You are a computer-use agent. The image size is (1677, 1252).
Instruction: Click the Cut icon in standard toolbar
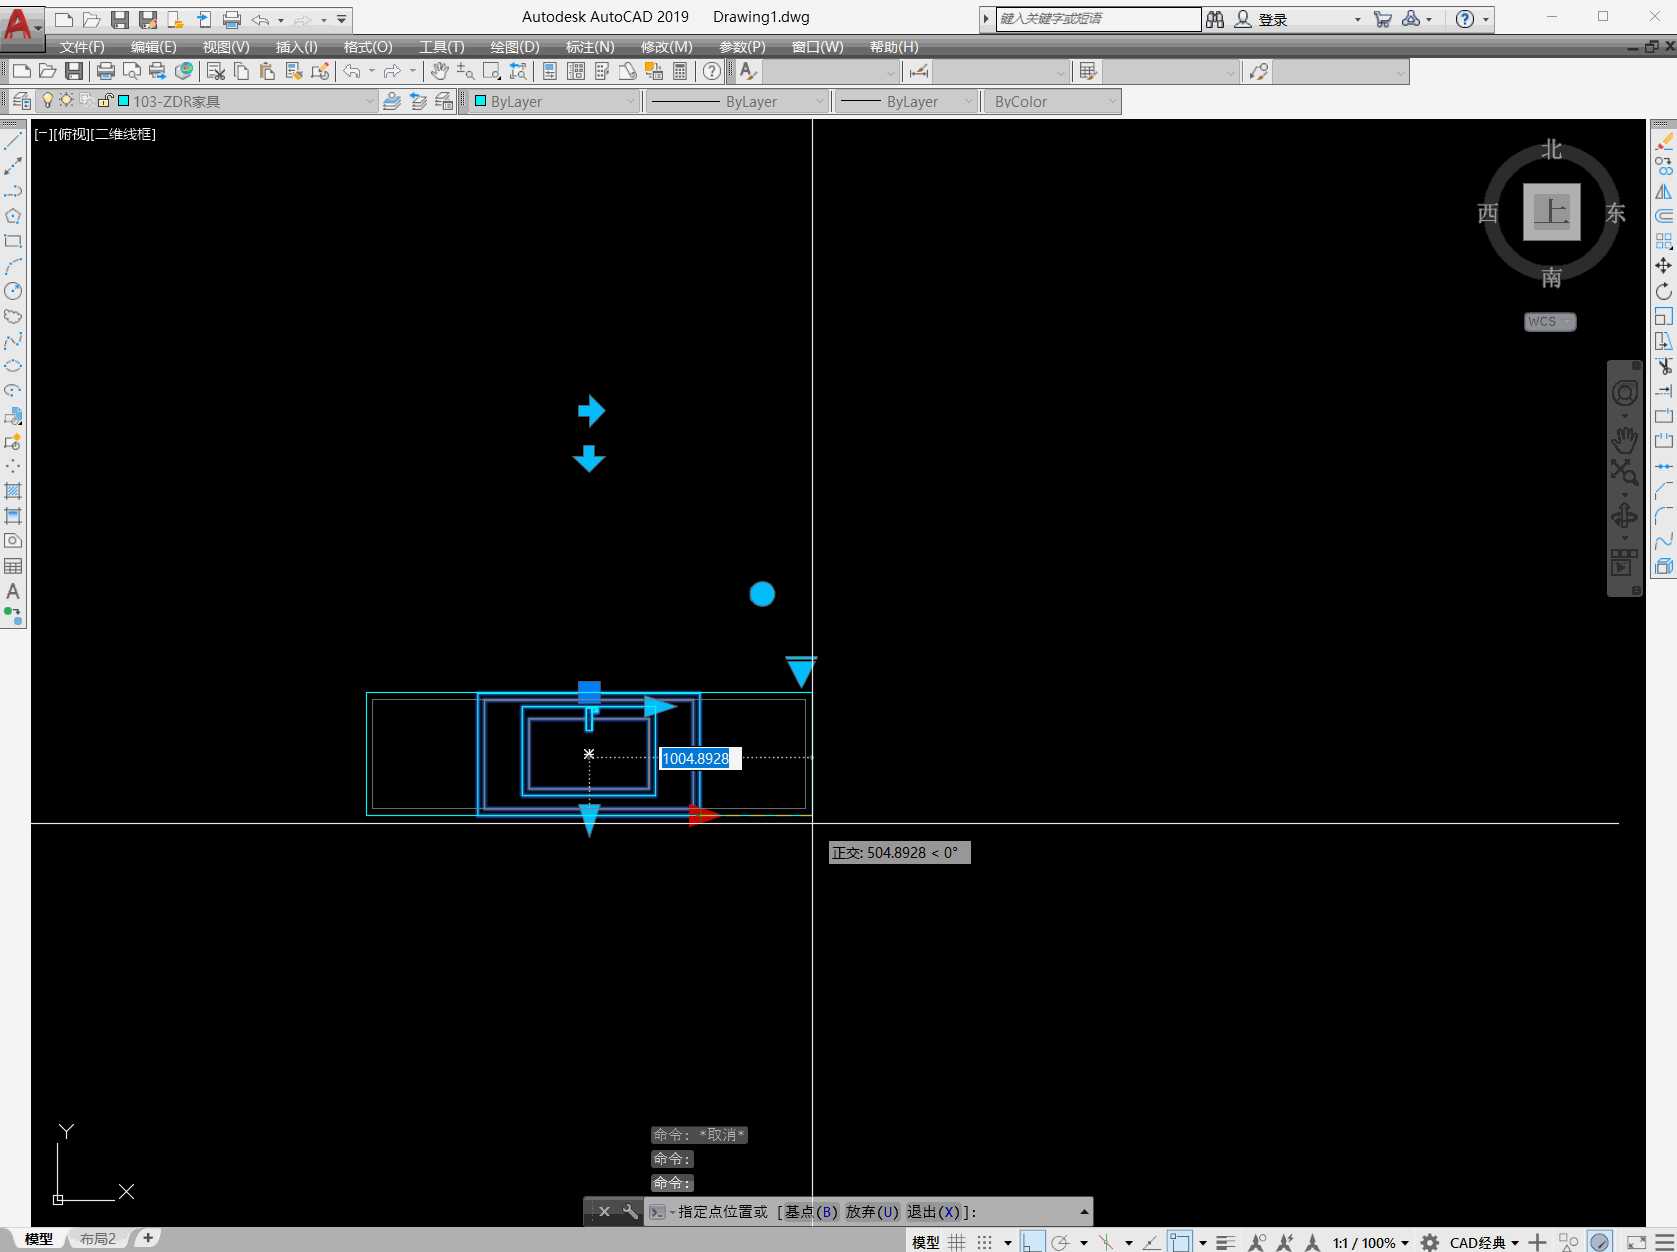point(215,71)
